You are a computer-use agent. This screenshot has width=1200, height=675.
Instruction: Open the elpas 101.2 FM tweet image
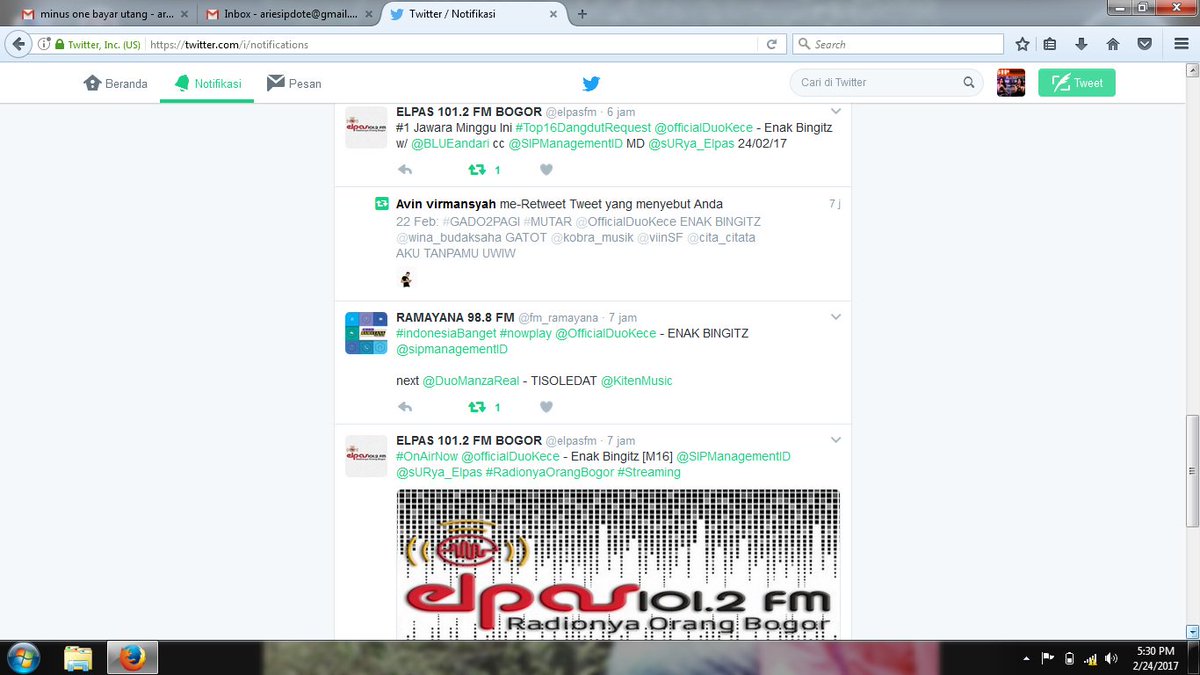click(x=618, y=564)
